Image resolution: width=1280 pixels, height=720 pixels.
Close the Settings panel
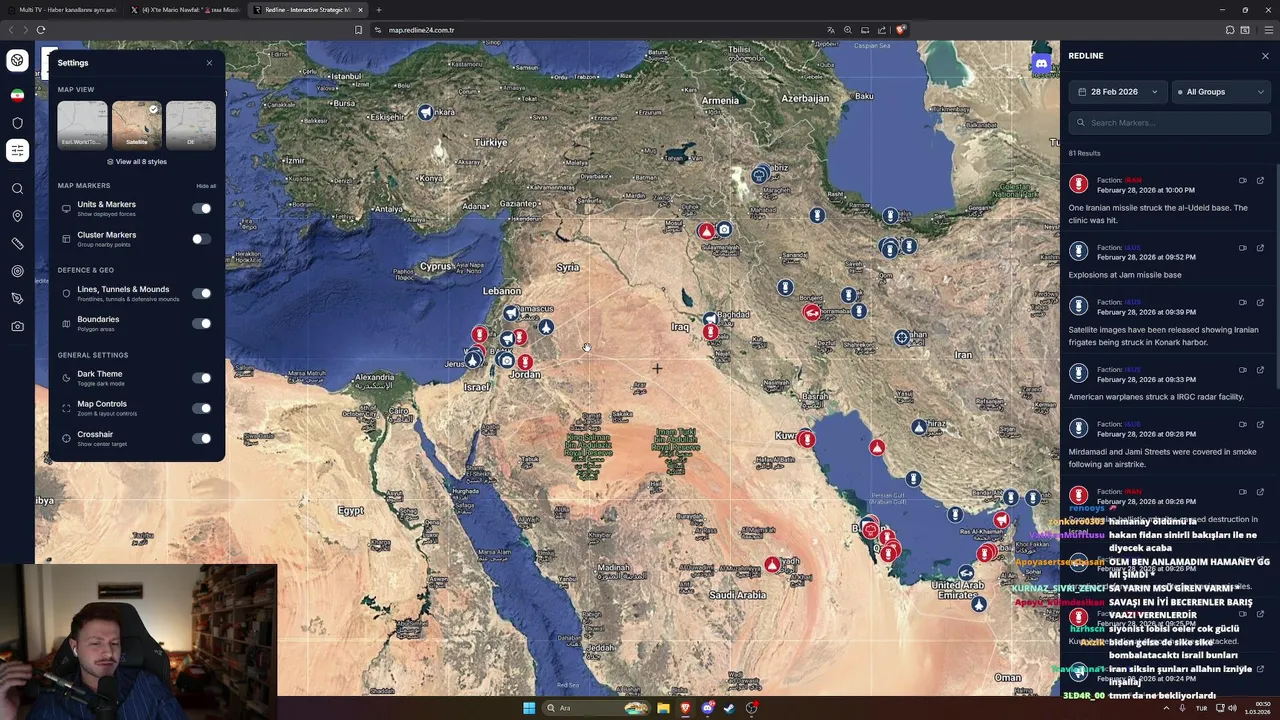click(x=209, y=63)
